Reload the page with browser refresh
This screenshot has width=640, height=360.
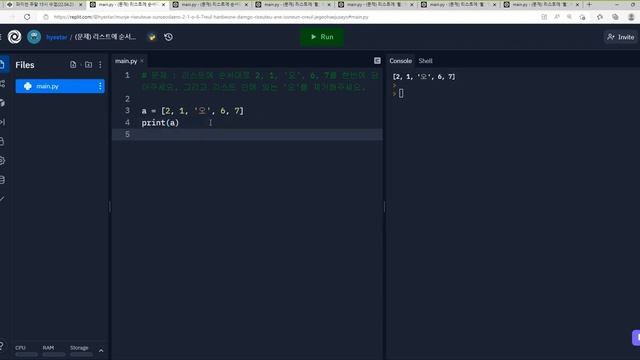pos(27,17)
